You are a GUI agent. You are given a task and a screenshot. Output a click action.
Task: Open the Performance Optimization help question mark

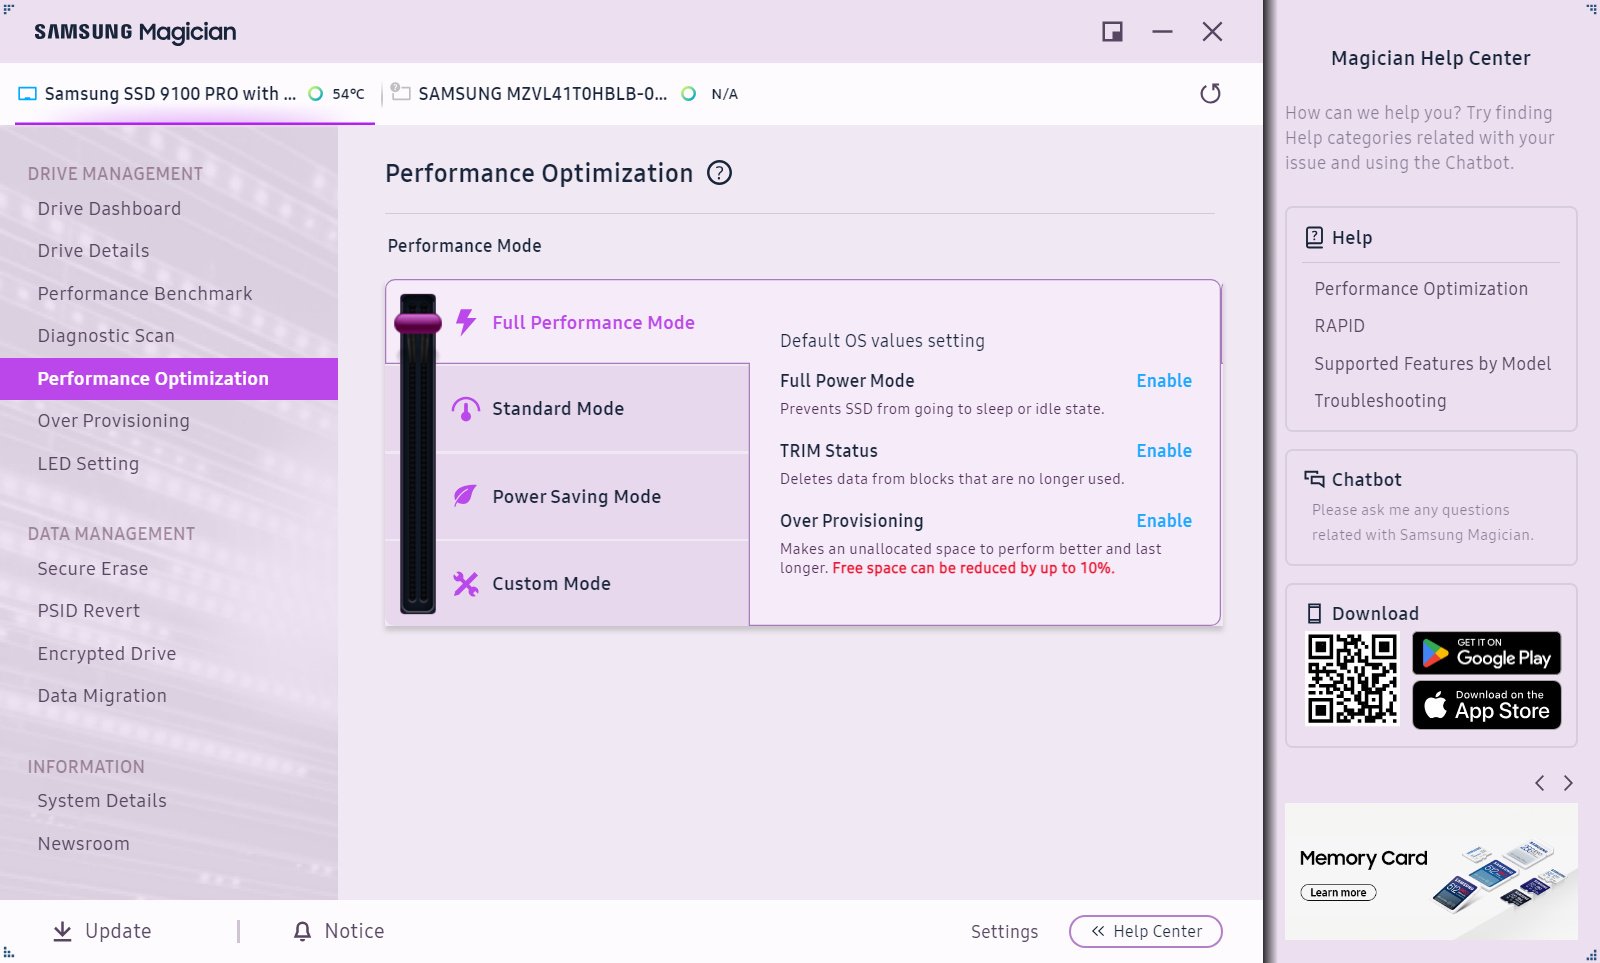click(x=719, y=173)
